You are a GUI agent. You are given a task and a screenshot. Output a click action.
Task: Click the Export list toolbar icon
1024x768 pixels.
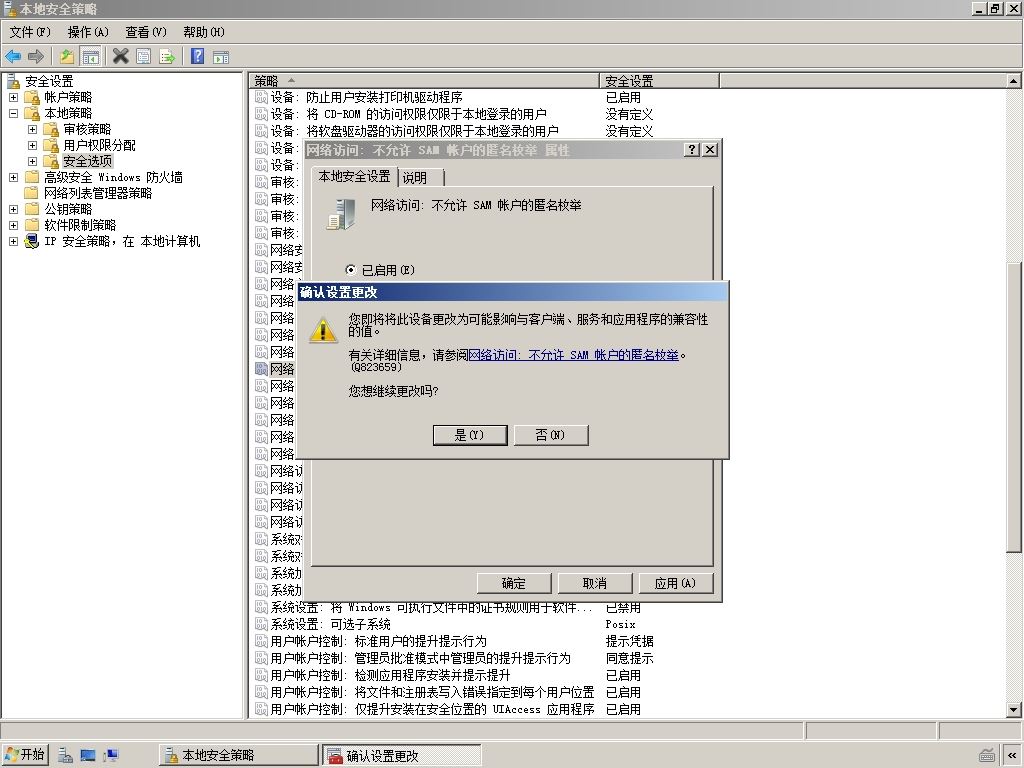click(x=167, y=57)
